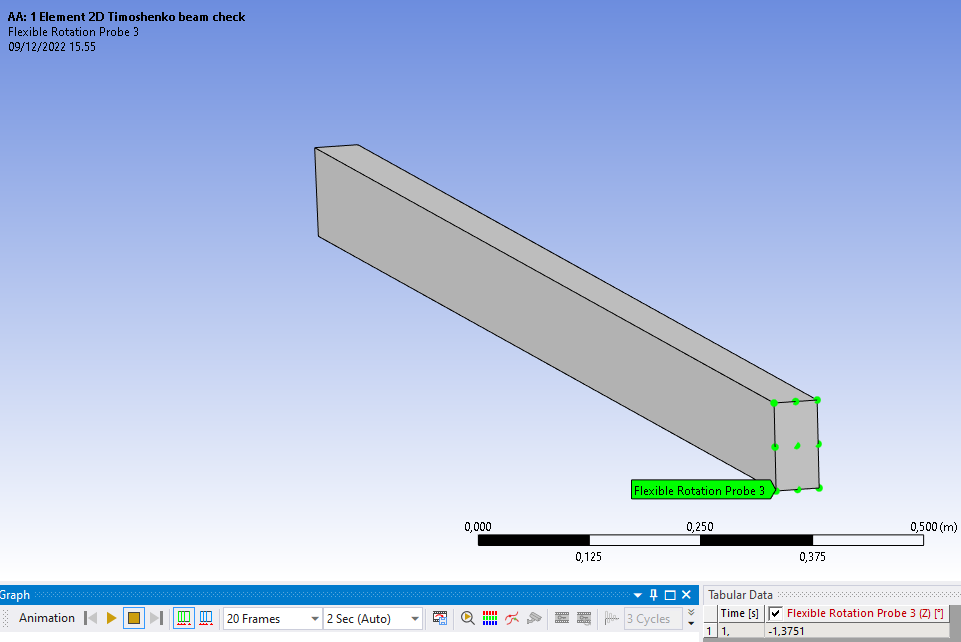Click first grey timeline range icon
The image size is (961, 642).
pyautogui.click(x=562, y=618)
